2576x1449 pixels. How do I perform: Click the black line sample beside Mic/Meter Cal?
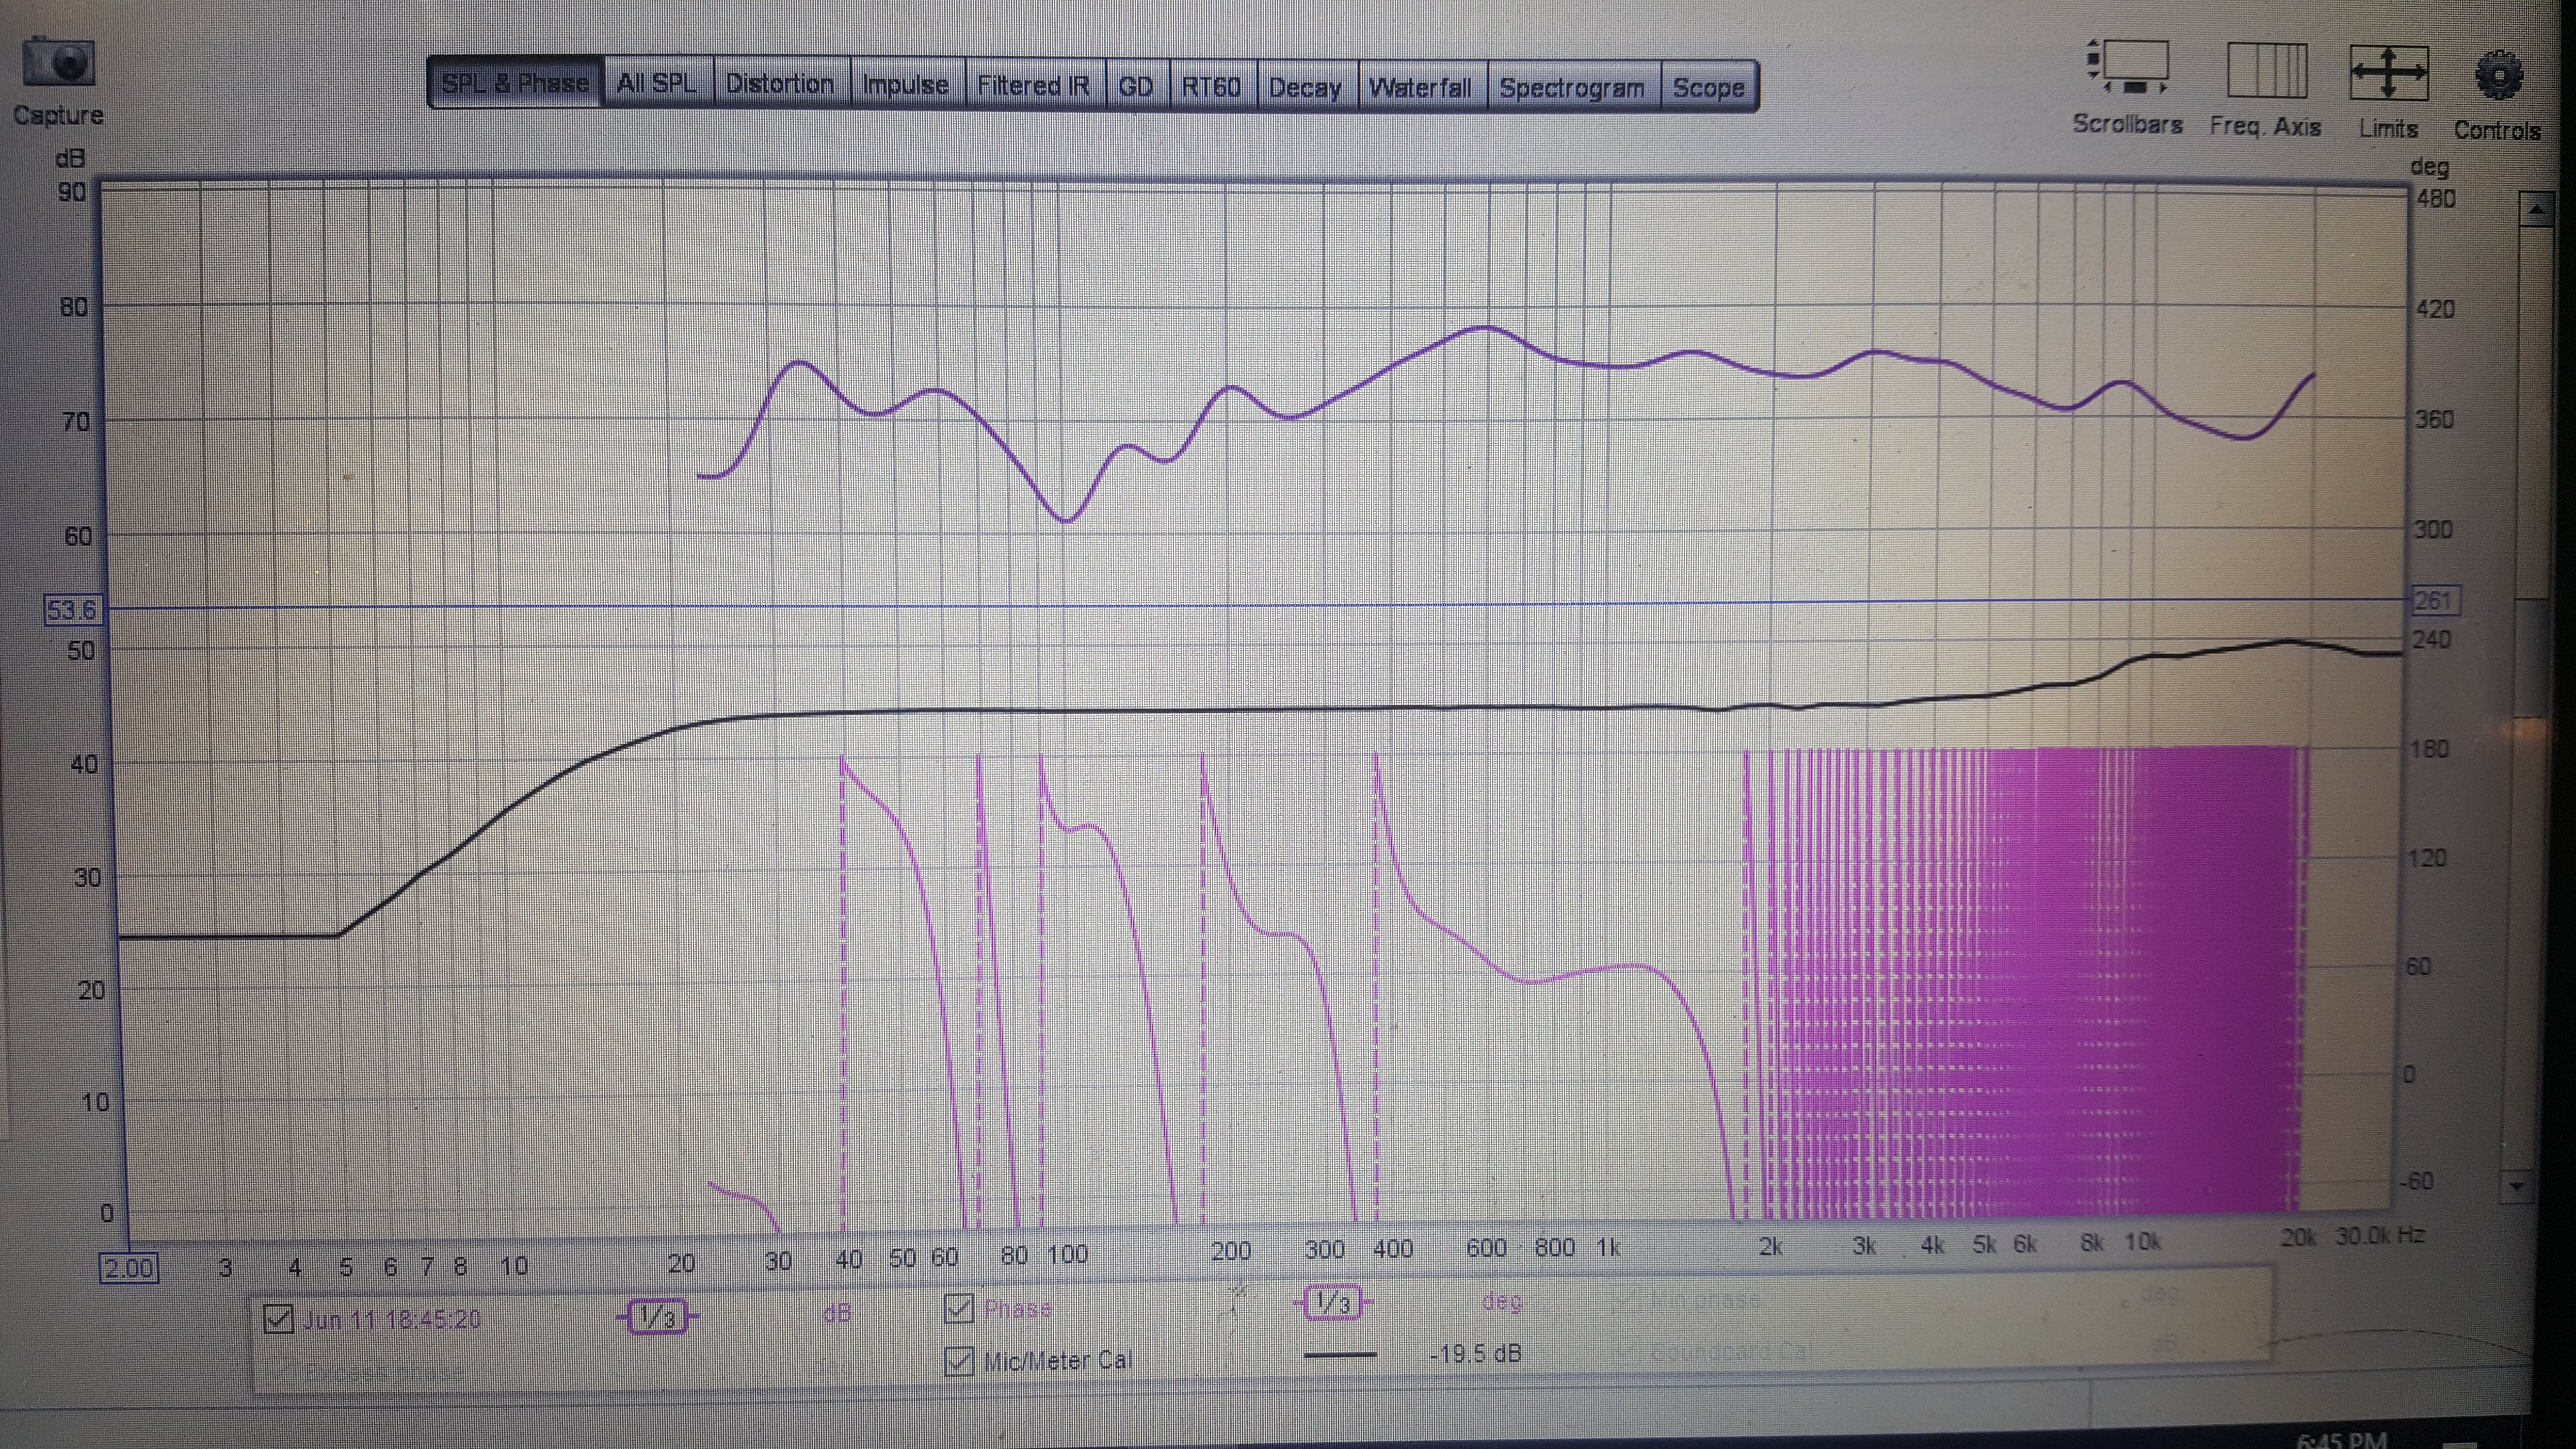[x=1340, y=1355]
